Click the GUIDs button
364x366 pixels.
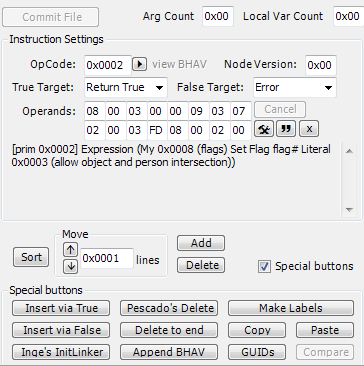point(257,352)
